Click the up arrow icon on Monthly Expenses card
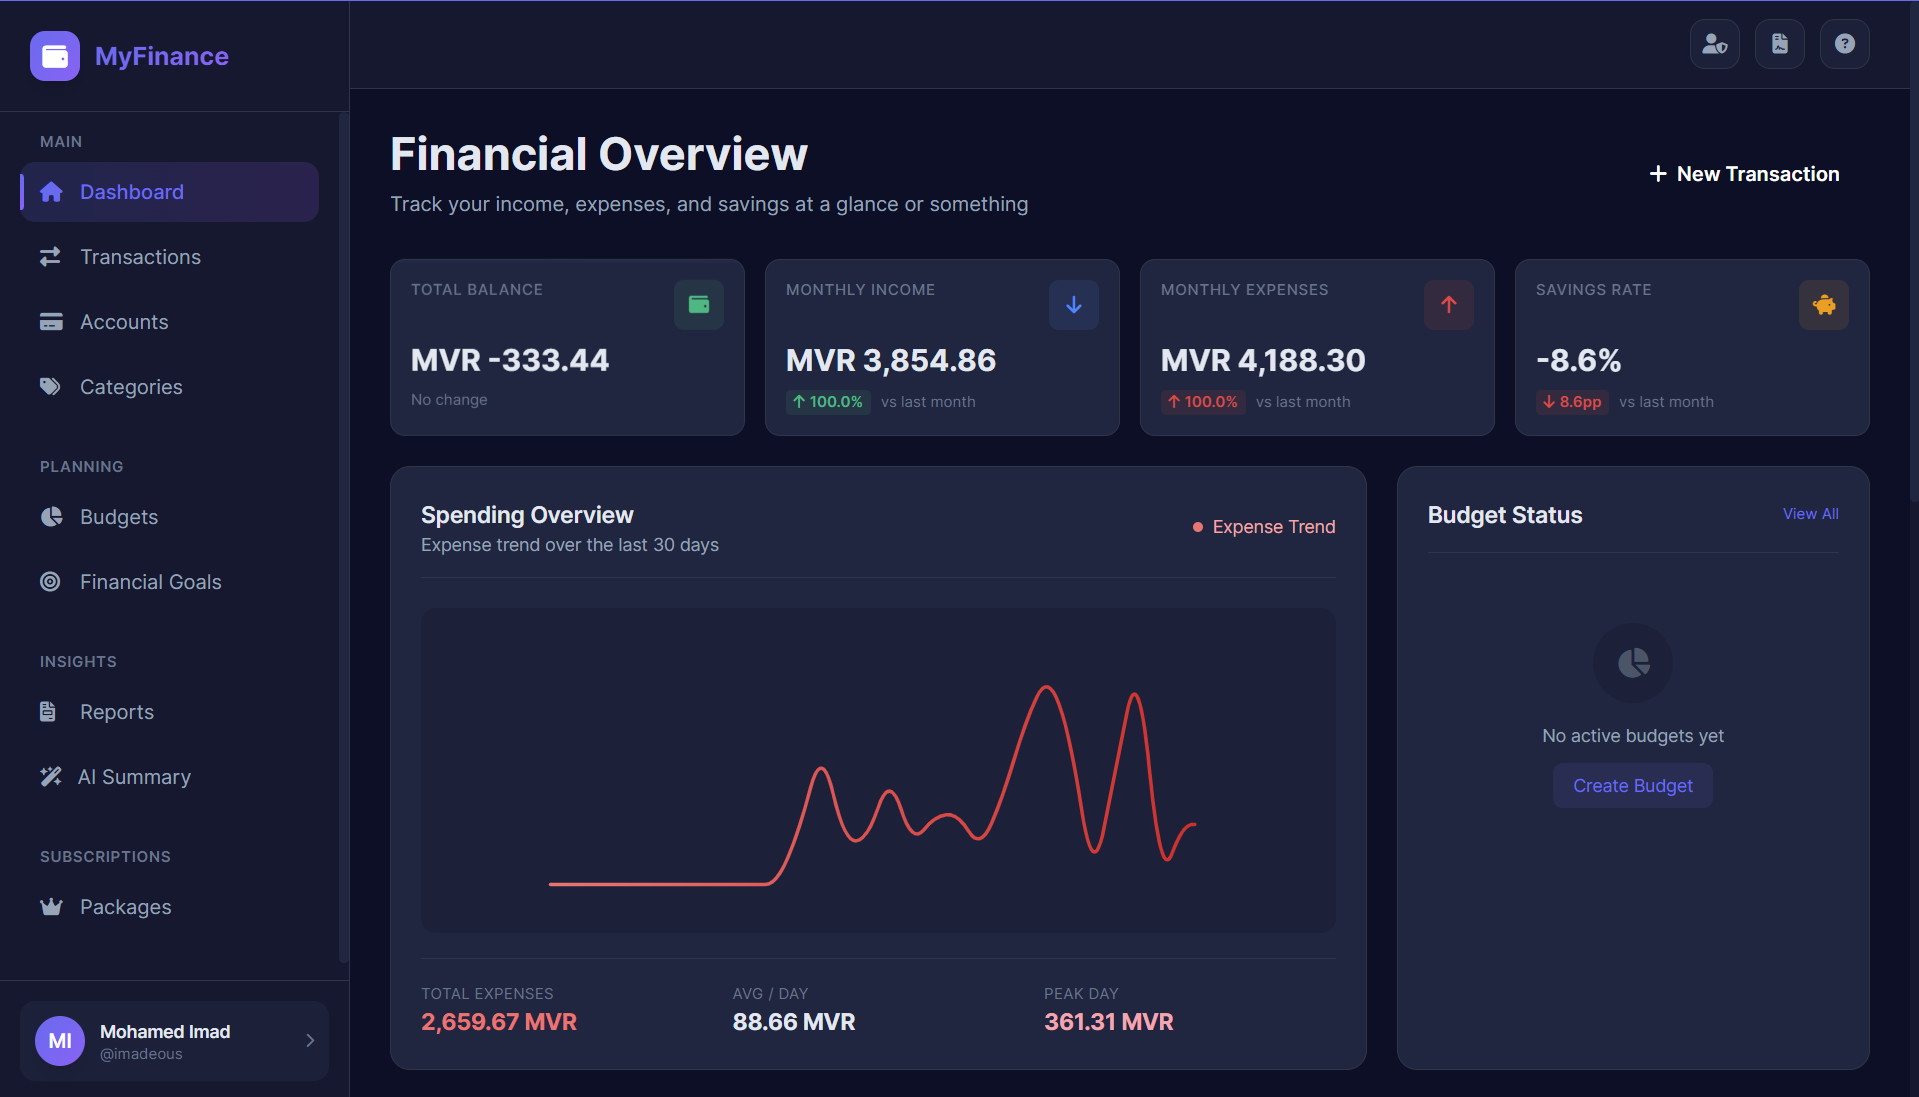The image size is (1919, 1097). [1448, 305]
